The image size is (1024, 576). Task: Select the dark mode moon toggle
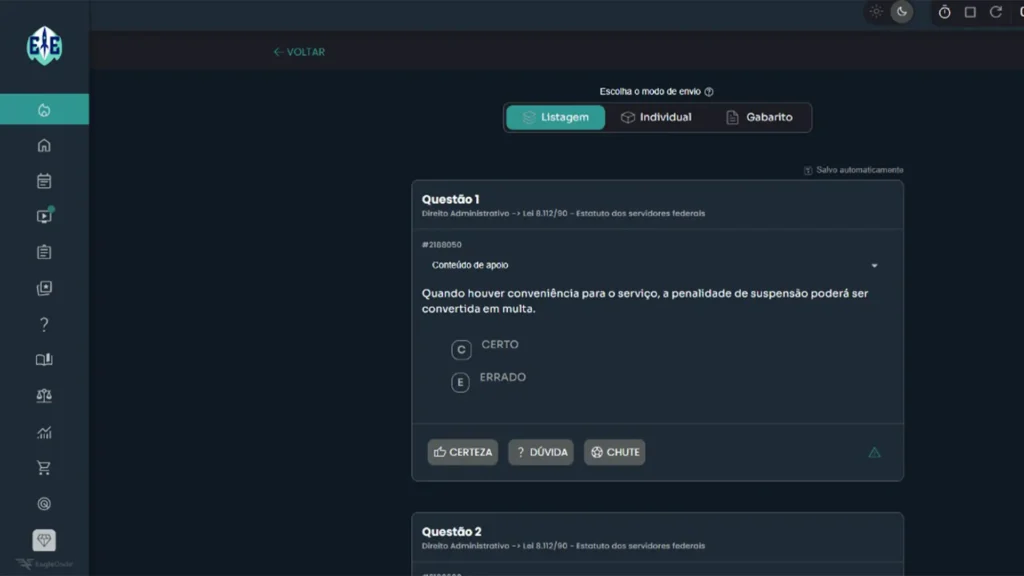coord(901,12)
